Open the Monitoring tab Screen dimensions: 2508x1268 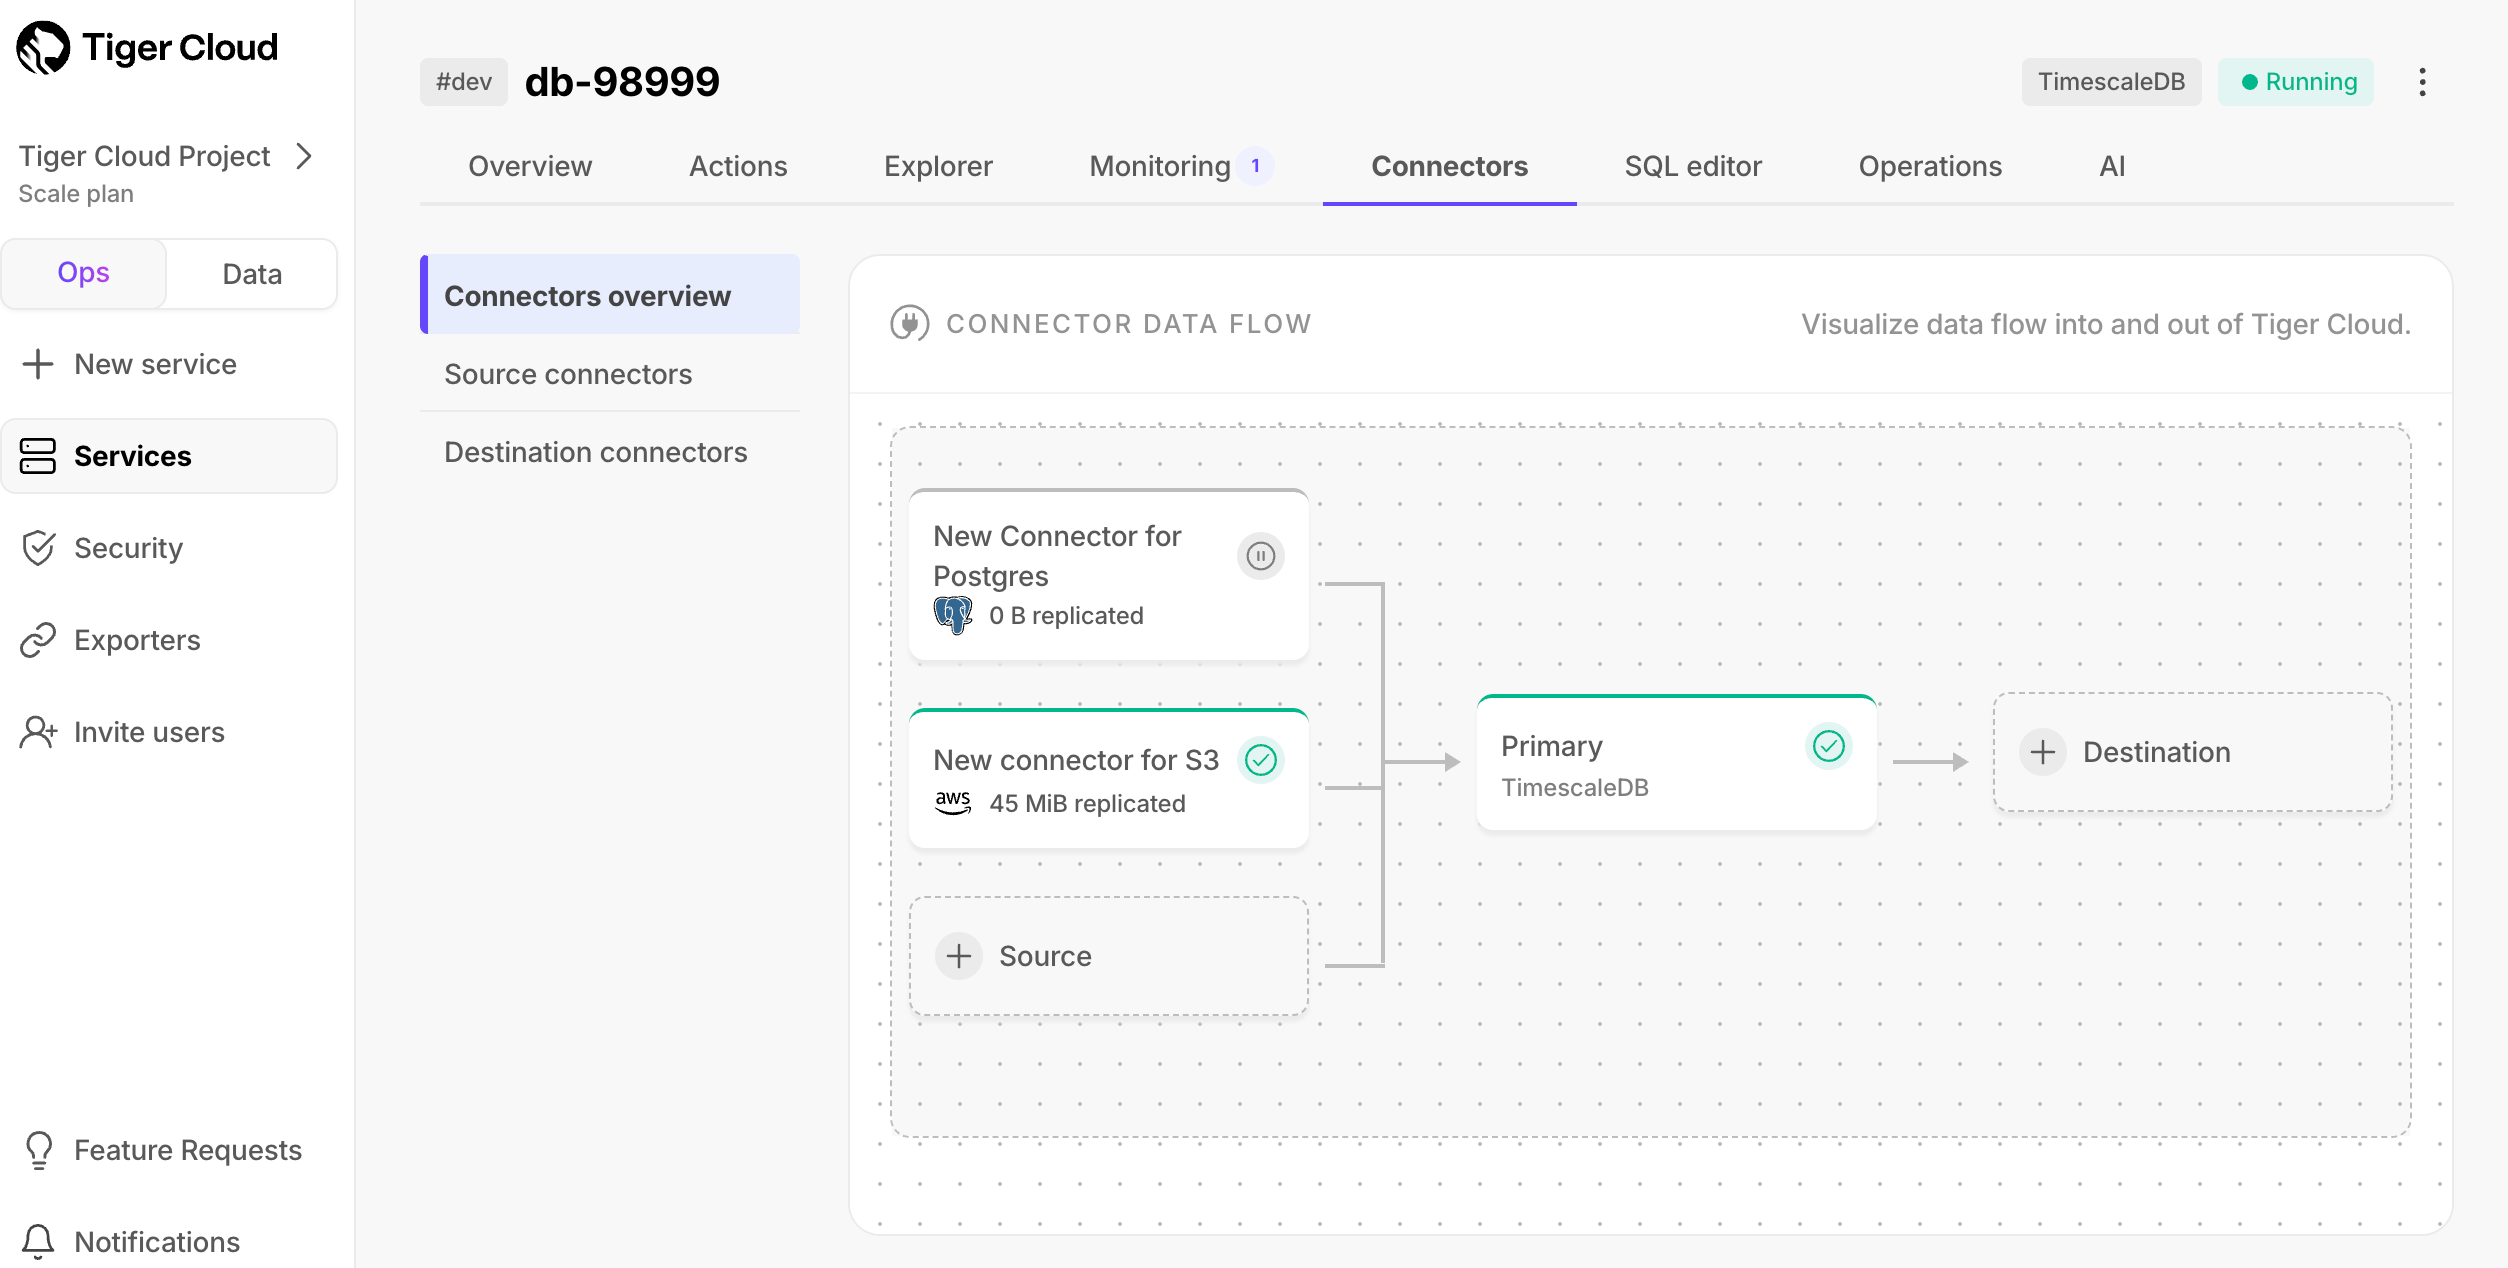(1160, 166)
